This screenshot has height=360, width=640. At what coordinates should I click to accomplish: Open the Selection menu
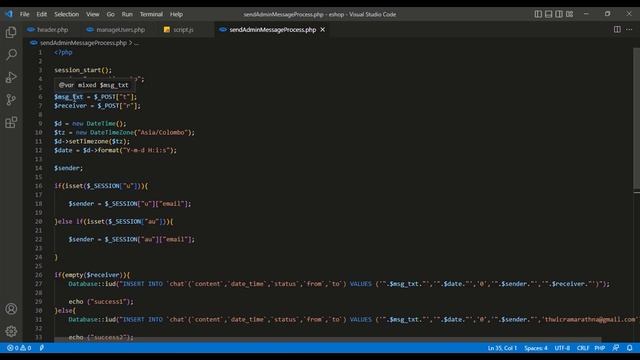coord(67,14)
